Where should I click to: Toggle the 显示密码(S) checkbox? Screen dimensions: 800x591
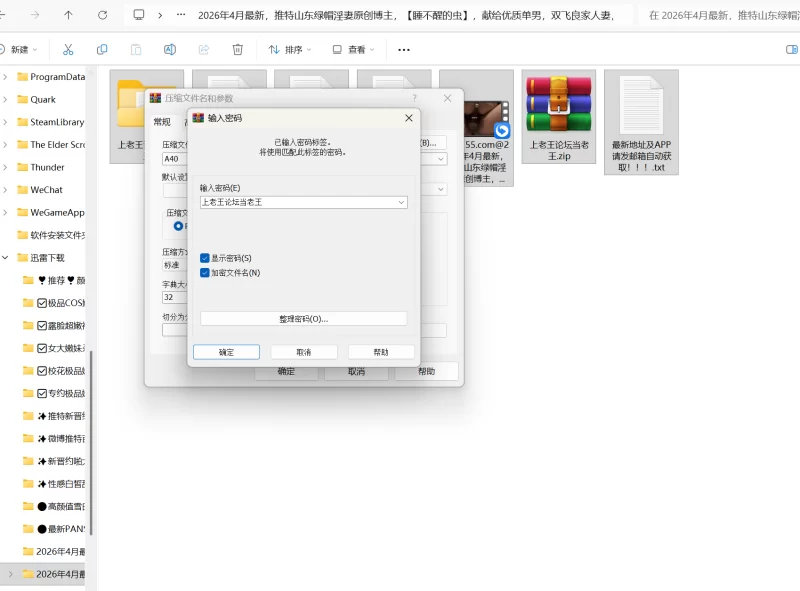click(205, 258)
